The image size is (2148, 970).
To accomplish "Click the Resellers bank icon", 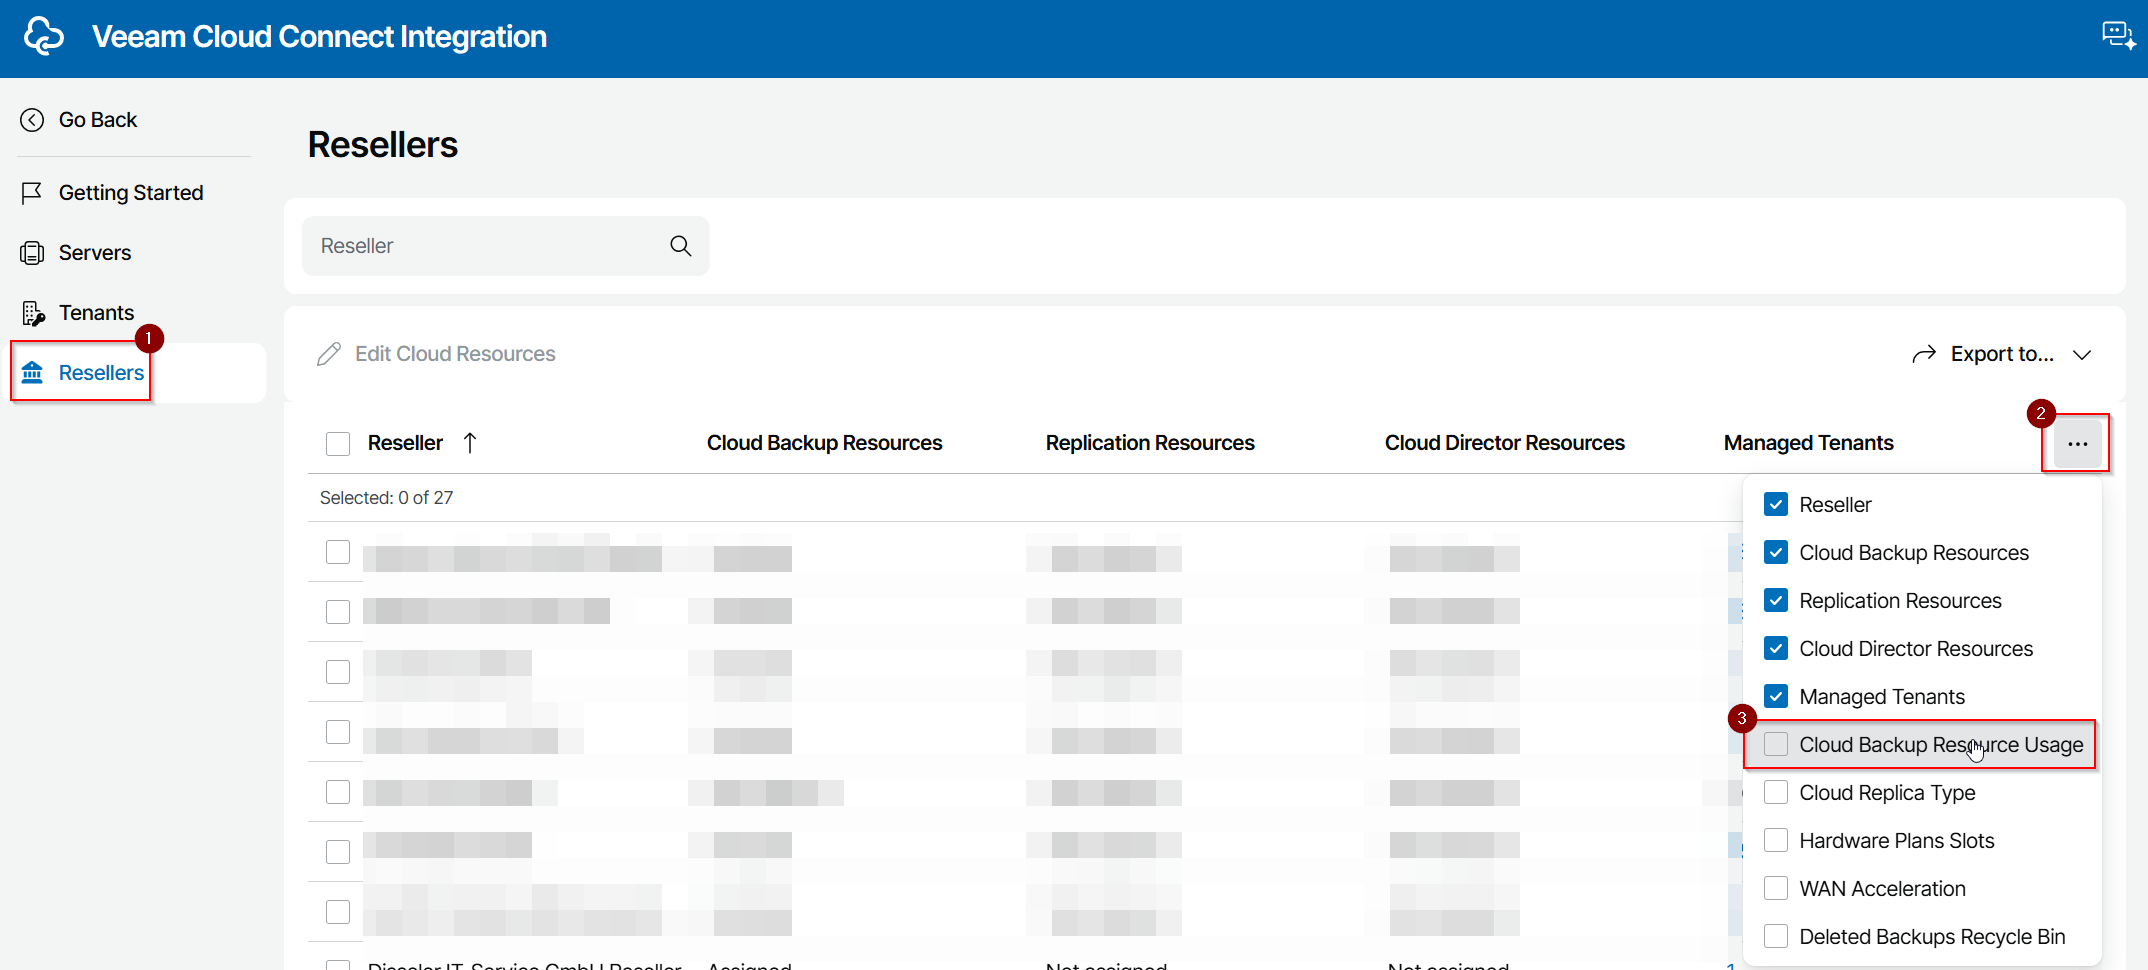I will [x=33, y=373].
